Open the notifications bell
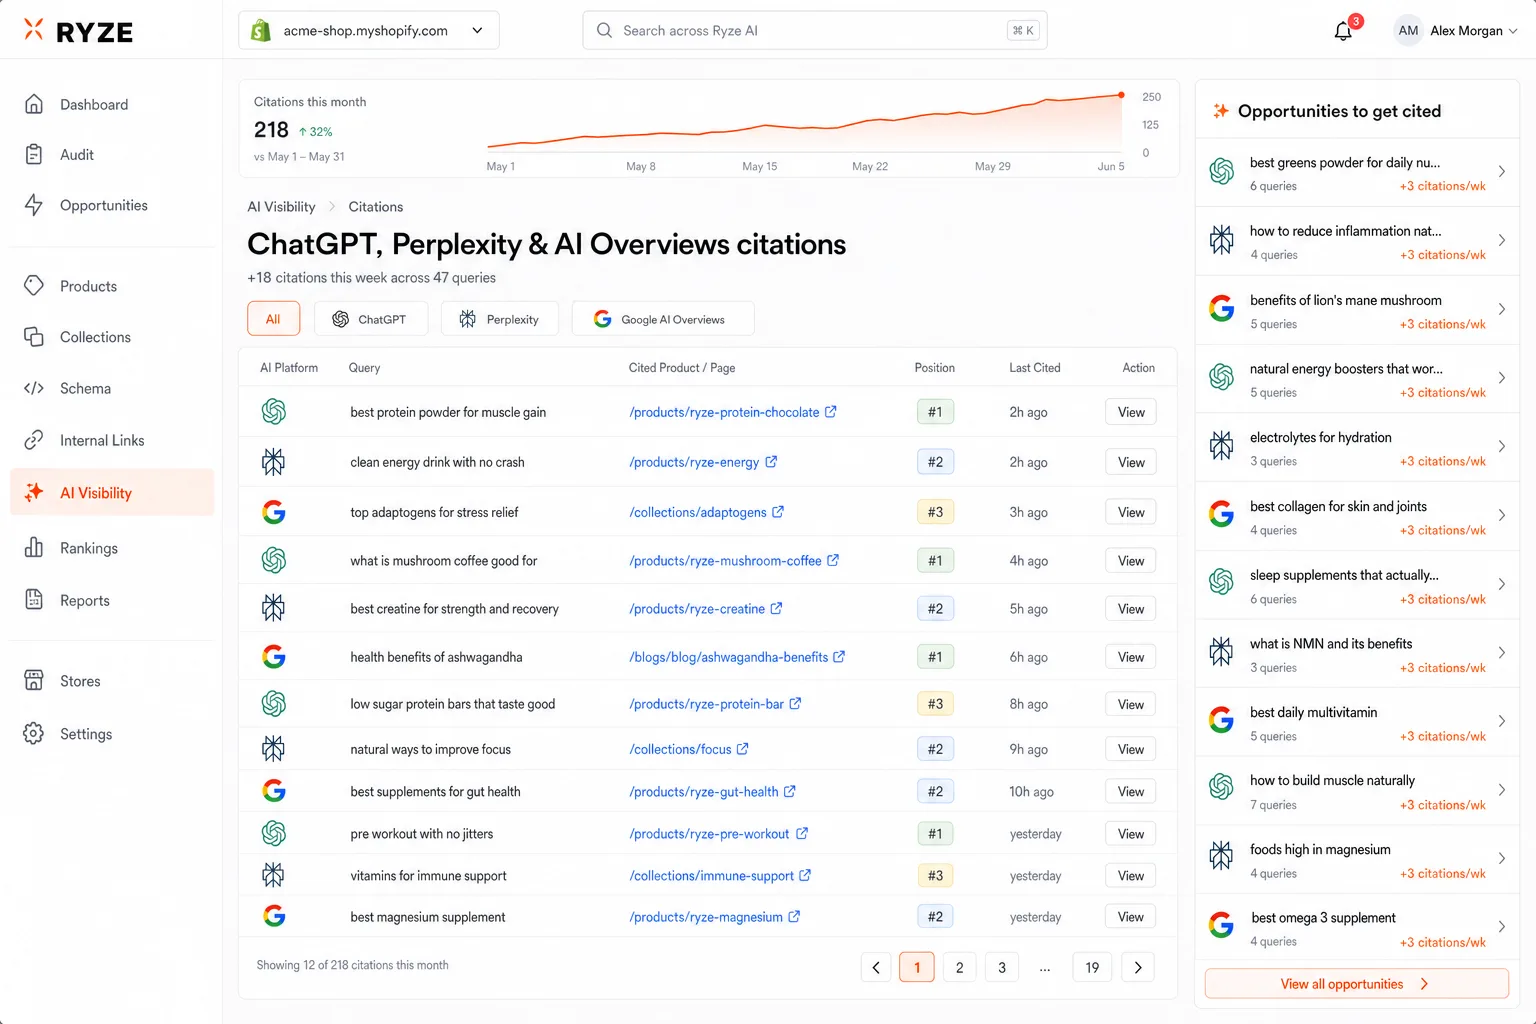1536x1024 pixels. (1343, 31)
